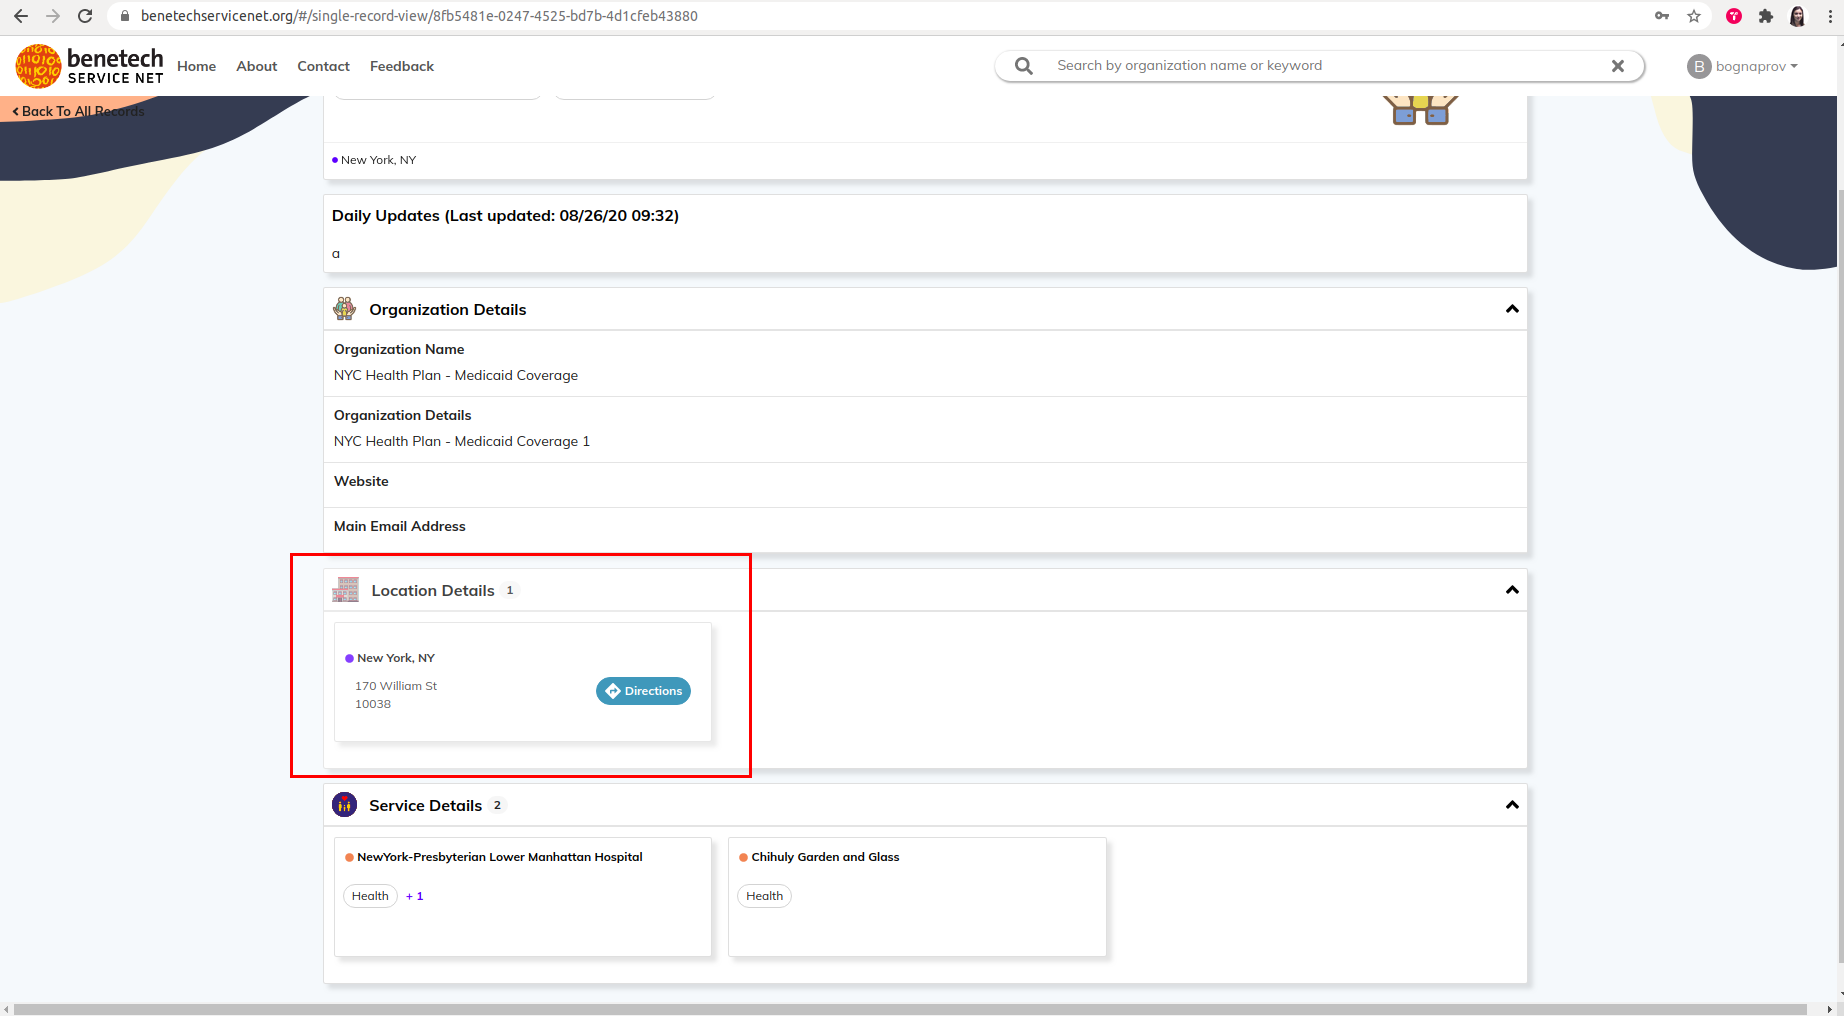Click the Directions button
Screen dimensions: 1844x1016
tap(643, 691)
